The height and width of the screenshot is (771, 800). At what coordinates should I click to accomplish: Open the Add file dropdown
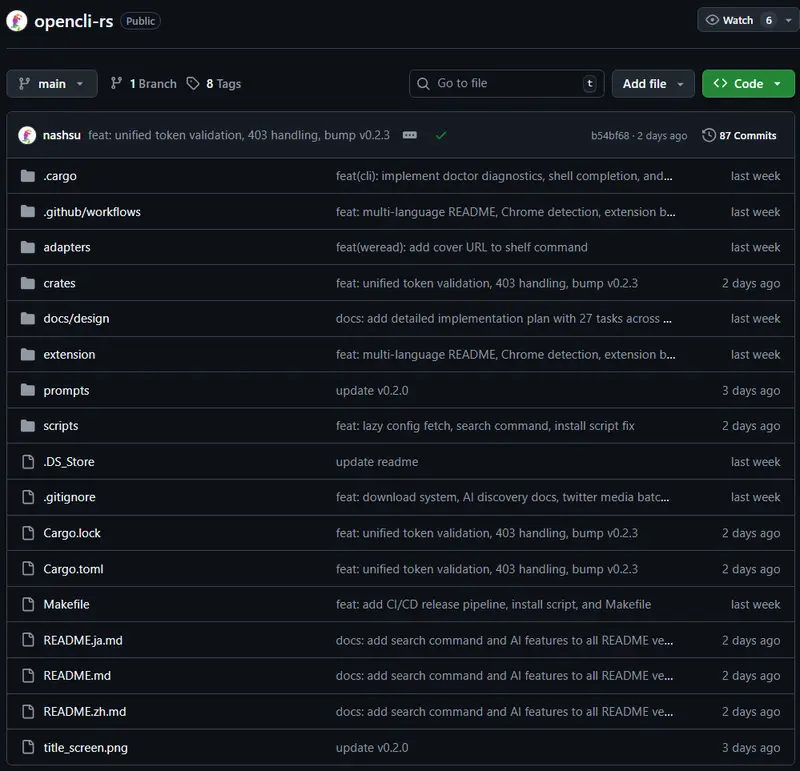click(653, 84)
